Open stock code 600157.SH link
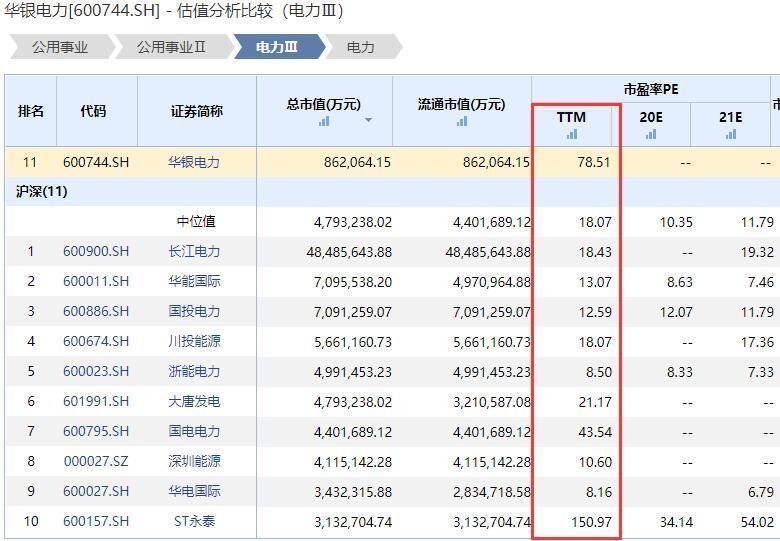The width and height of the screenshot is (780, 541). click(96, 521)
